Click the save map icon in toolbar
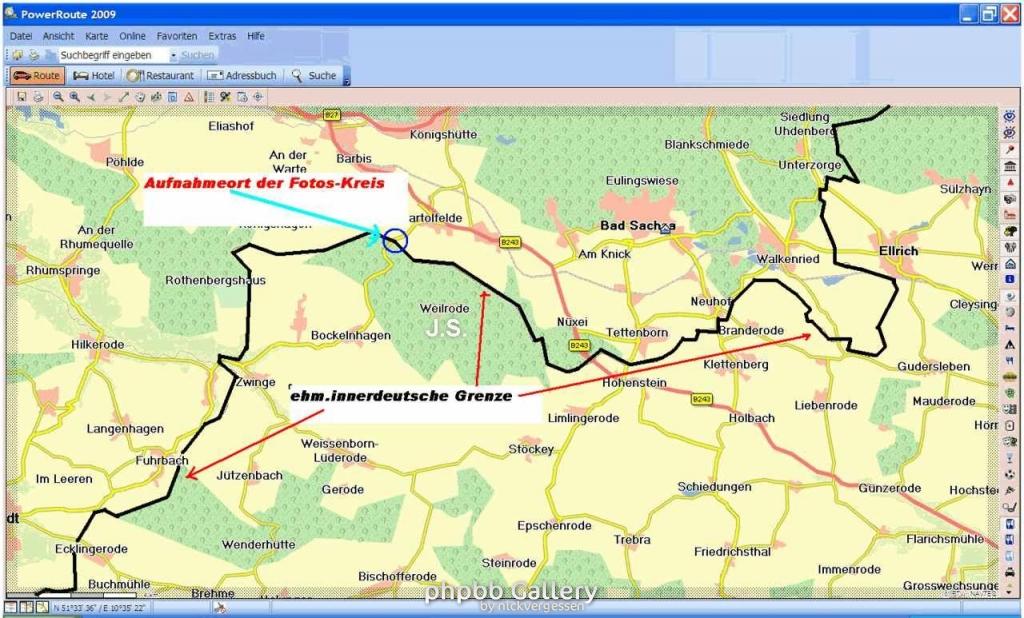This screenshot has height=618, width=1024. pos(21,97)
